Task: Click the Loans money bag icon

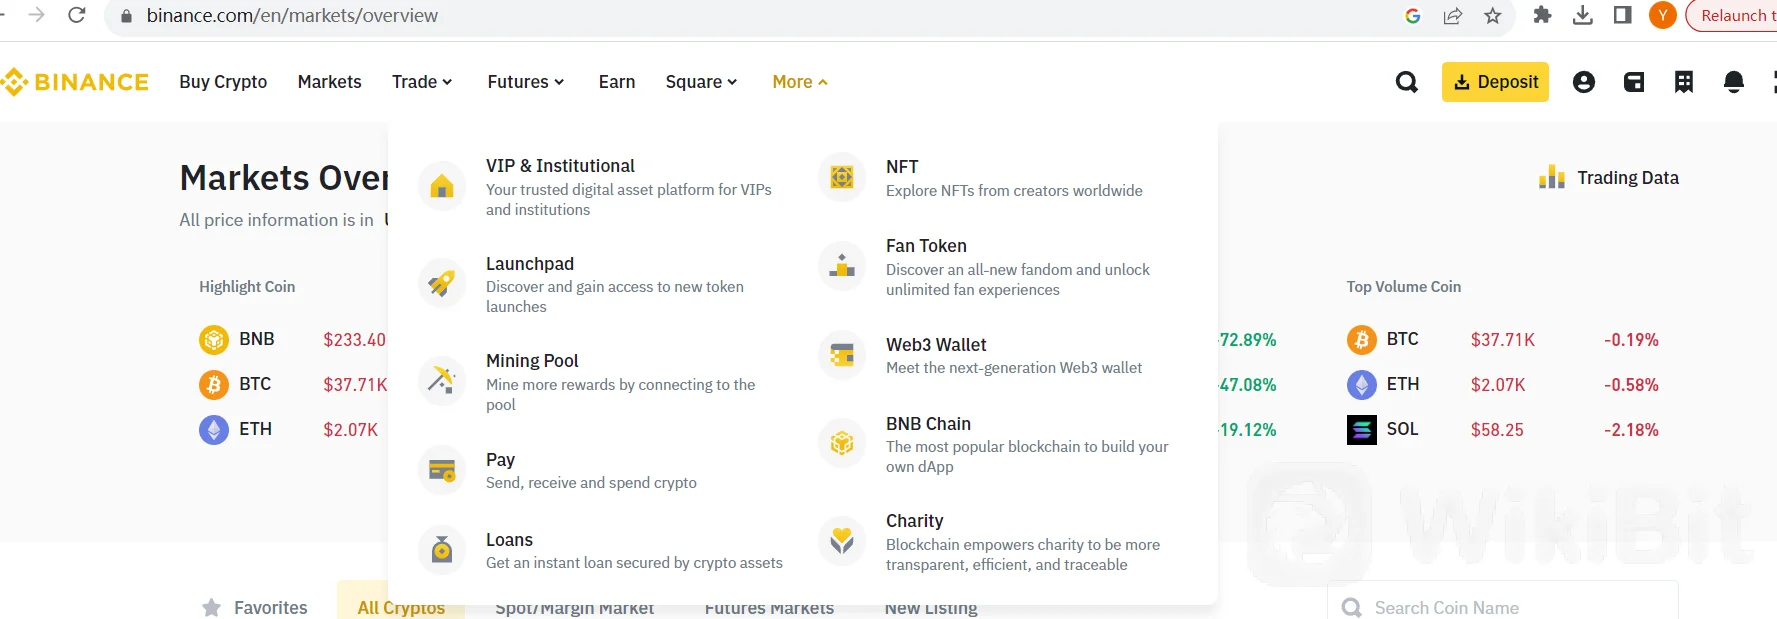Action: (x=442, y=550)
